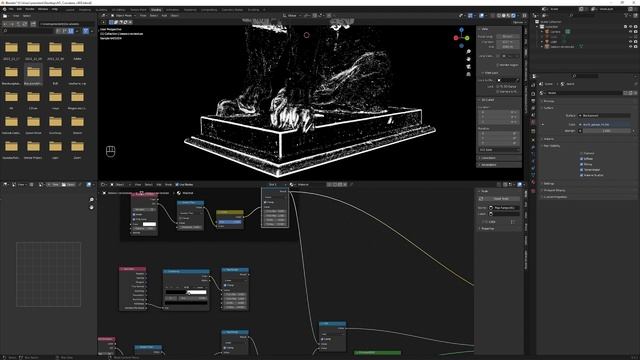Open the Add menu in 3D viewport header
The height and width of the screenshot is (360, 640).
164,16
